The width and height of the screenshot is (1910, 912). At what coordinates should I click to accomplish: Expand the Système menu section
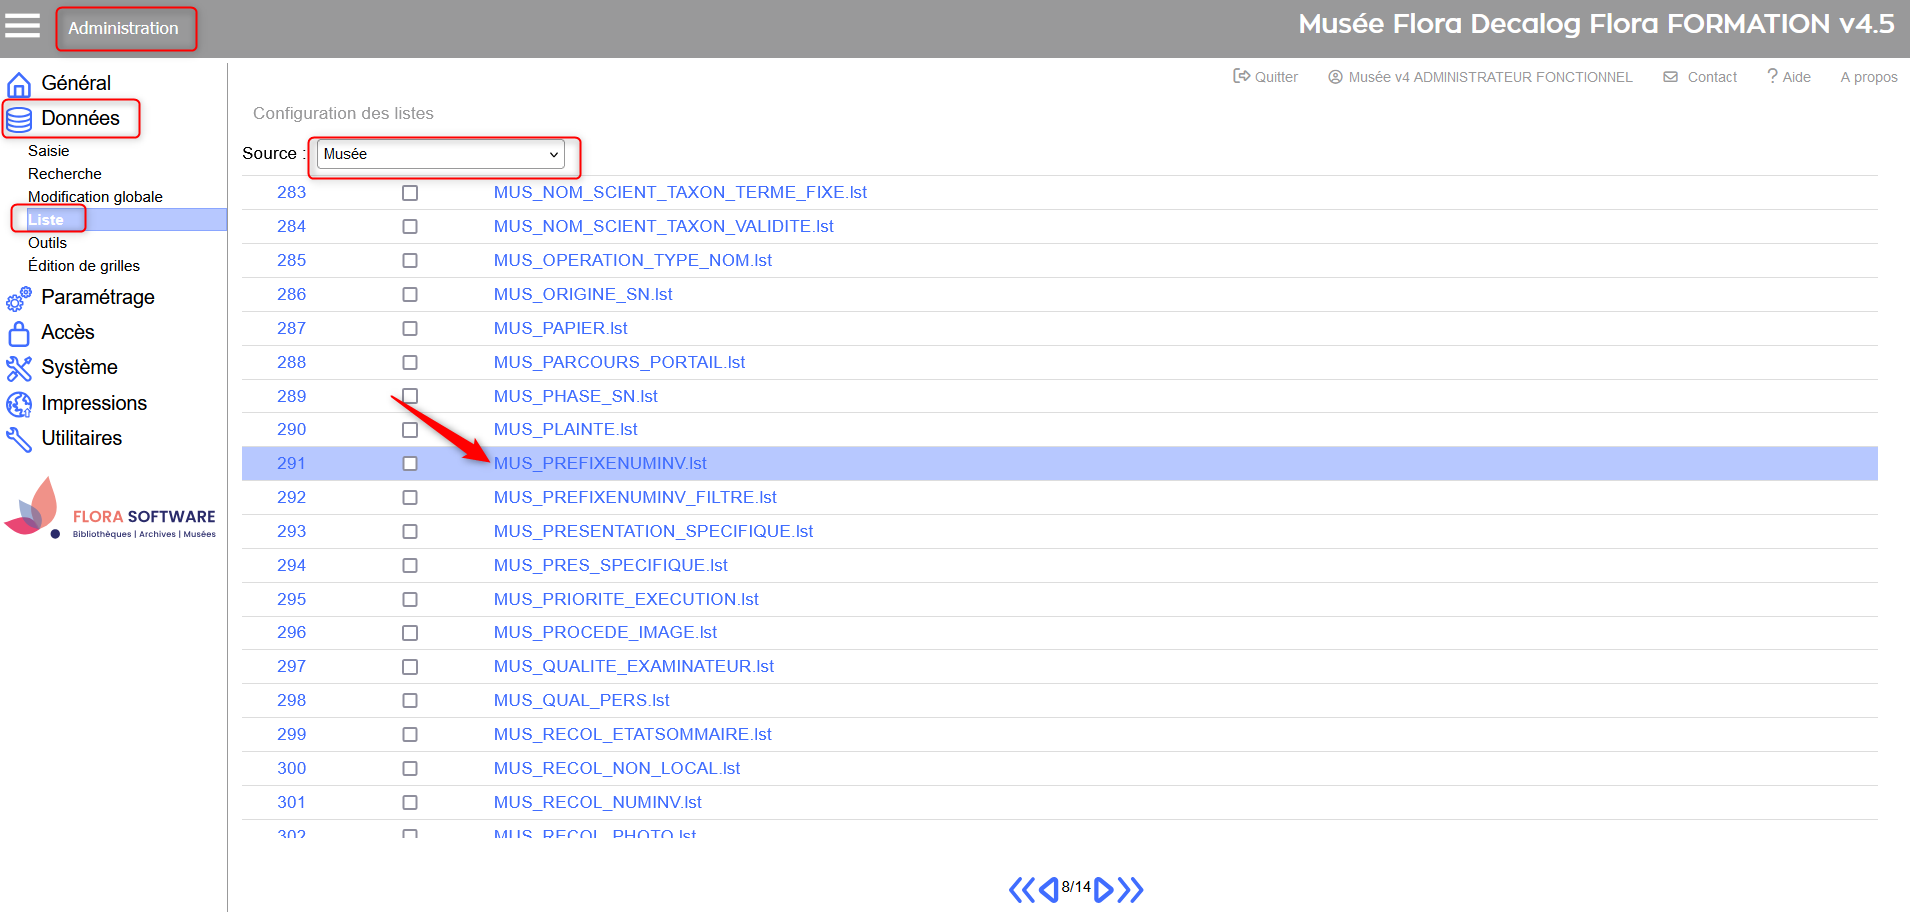point(79,367)
